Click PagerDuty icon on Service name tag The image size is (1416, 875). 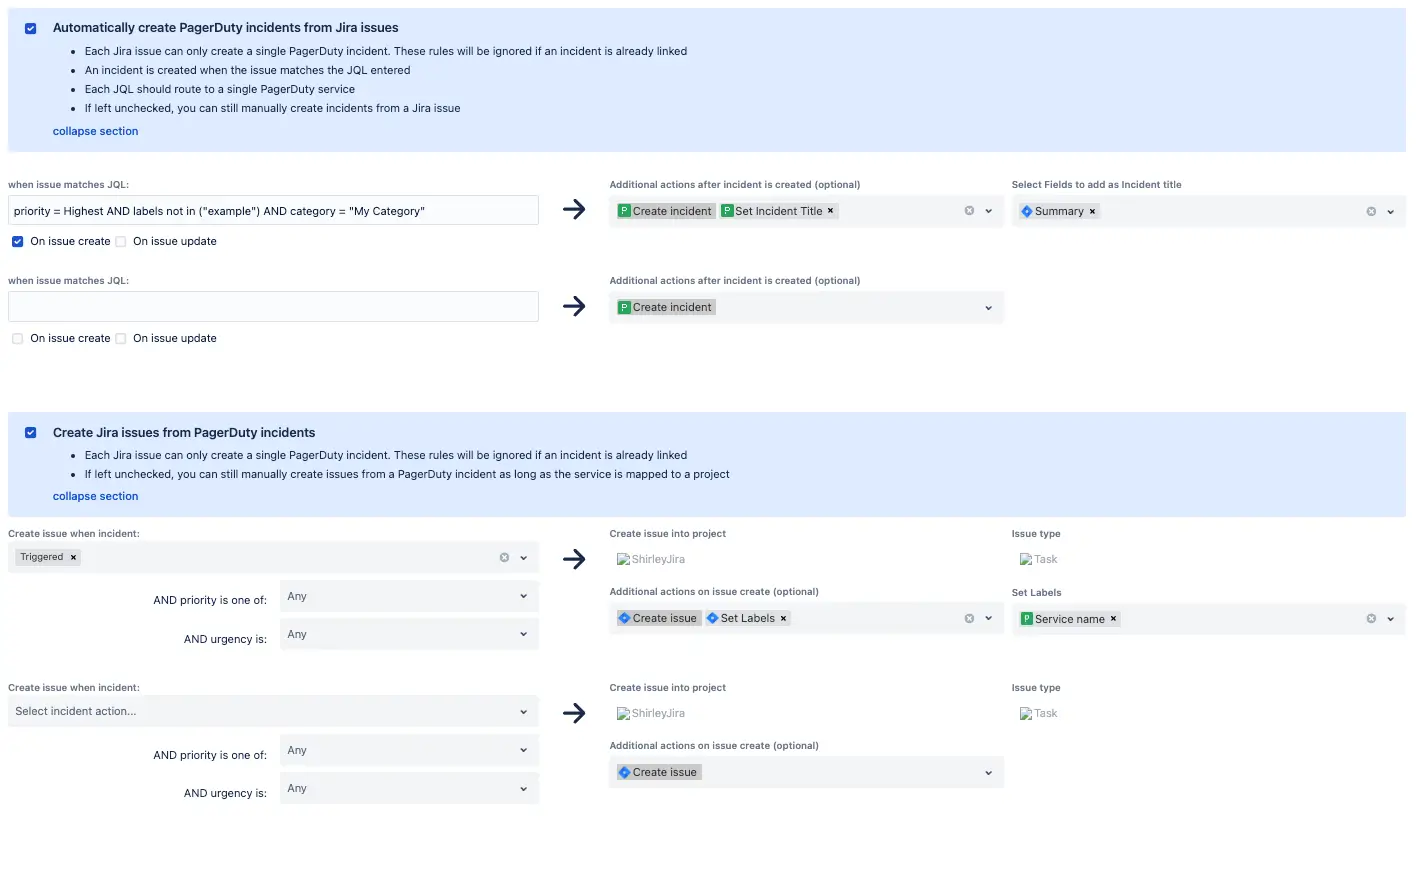tap(1027, 619)
